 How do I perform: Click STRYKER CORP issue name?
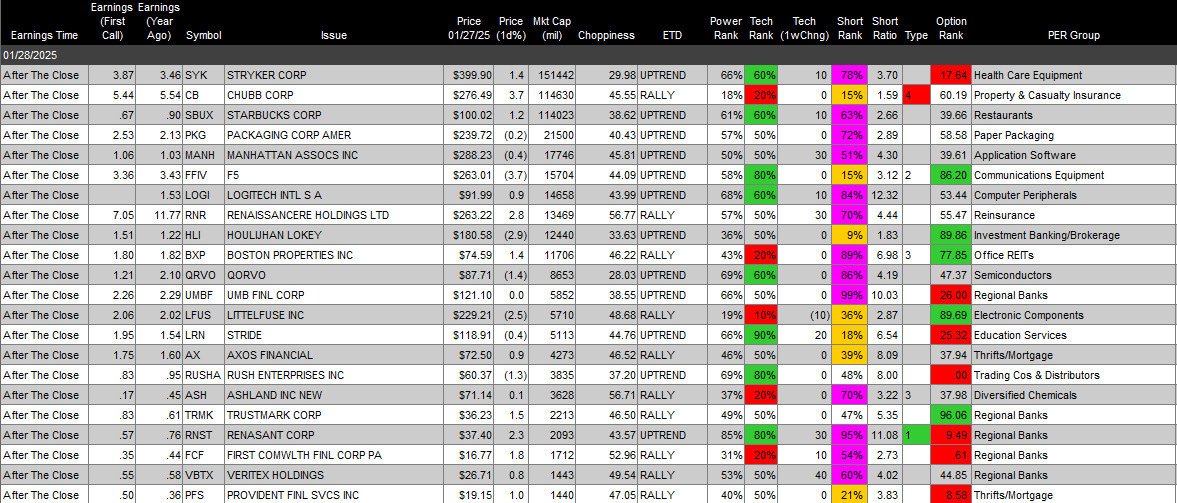tap(266, 75)
